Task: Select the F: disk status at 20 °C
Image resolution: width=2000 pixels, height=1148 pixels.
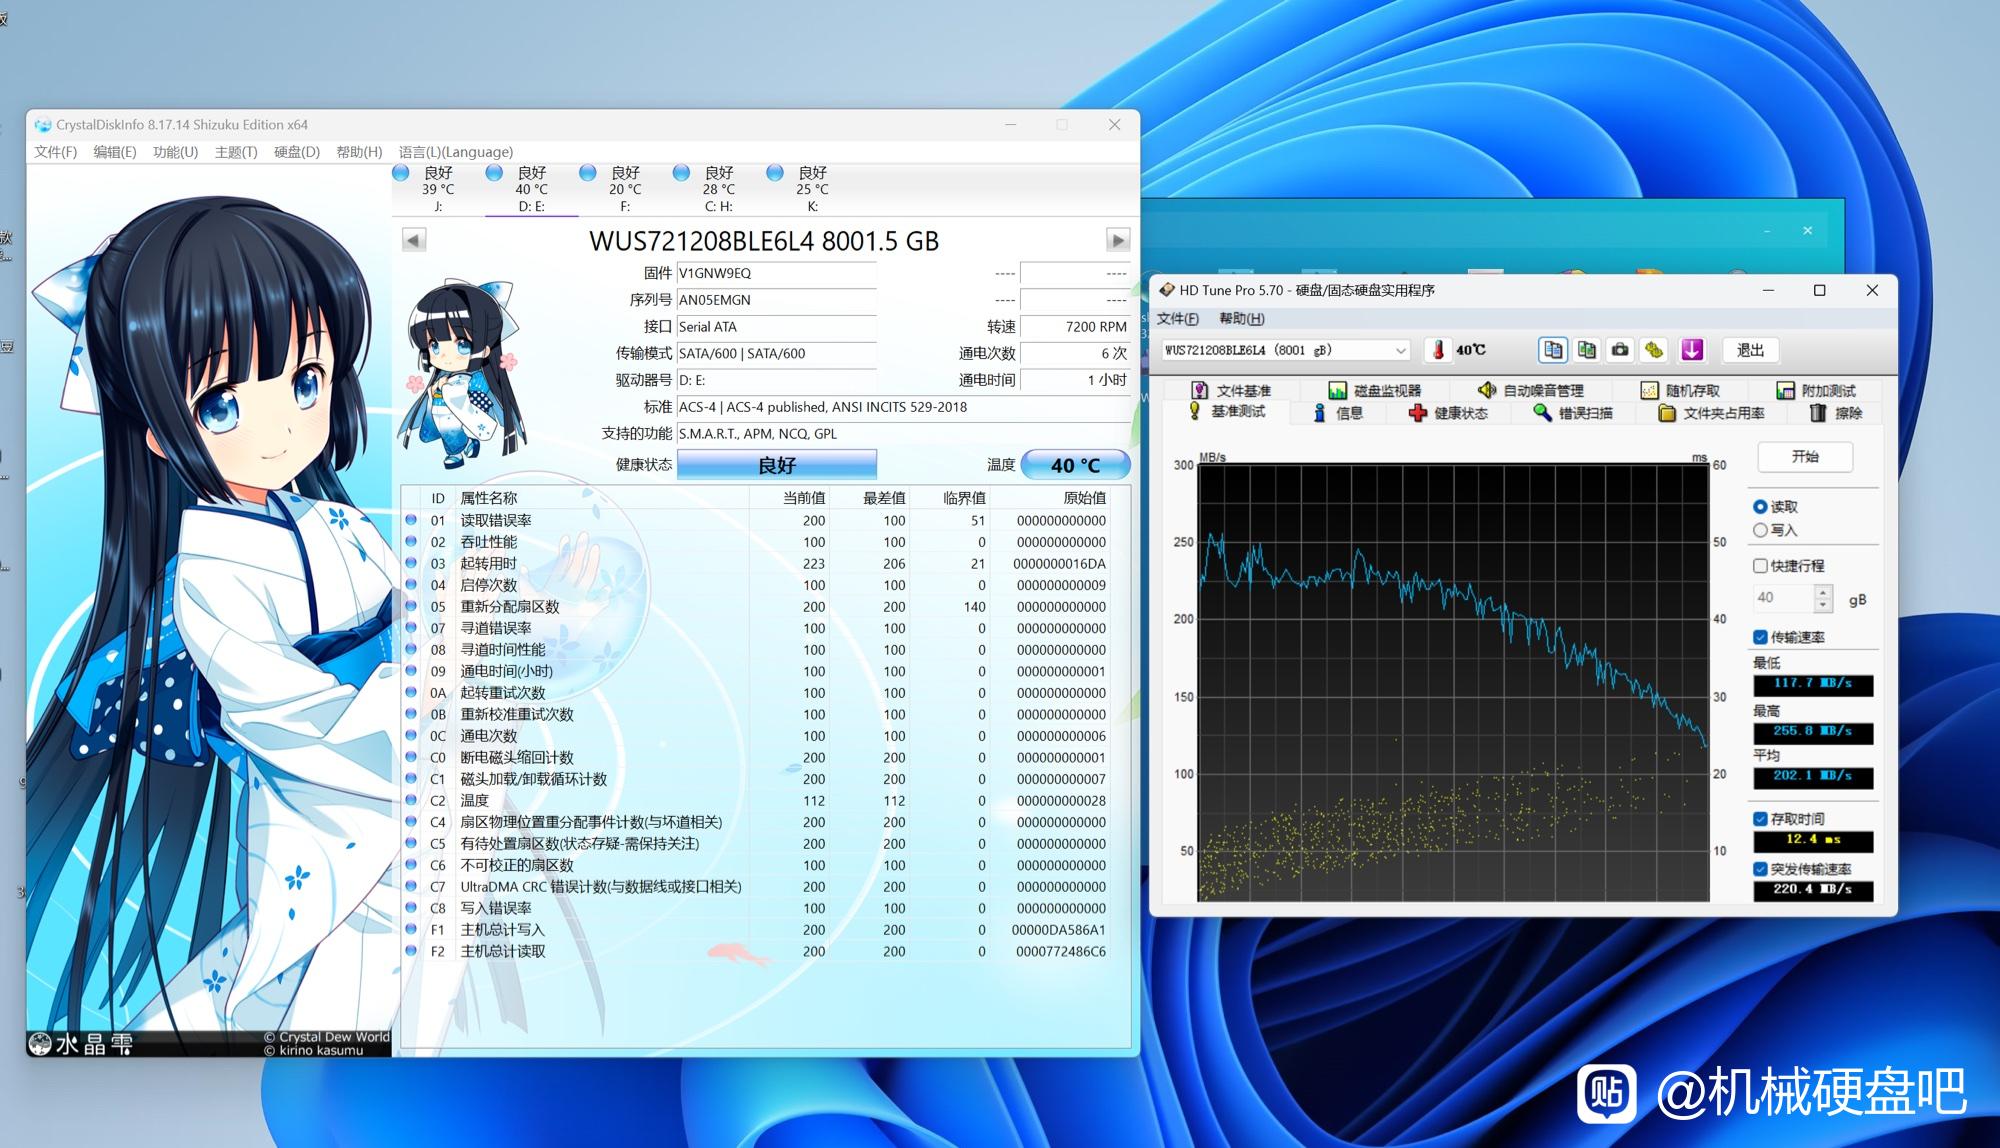Action: (625, 189)
